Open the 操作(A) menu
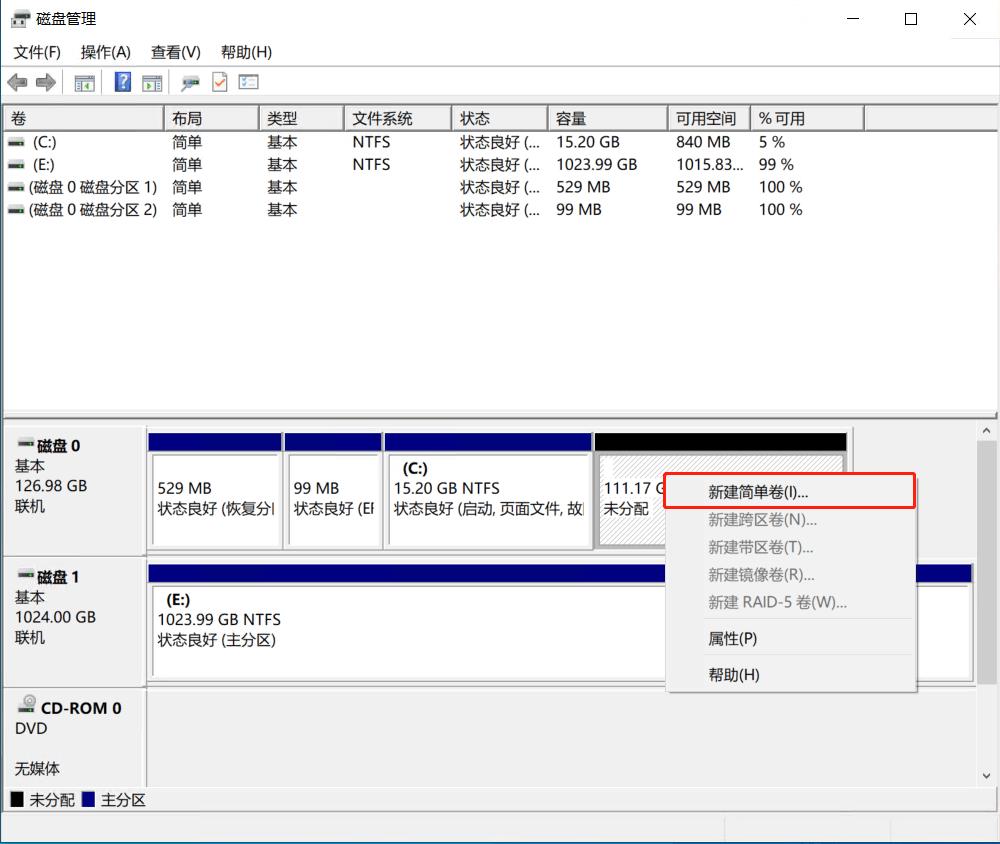Screen dimensions: 1000x844 pos(104,52)
